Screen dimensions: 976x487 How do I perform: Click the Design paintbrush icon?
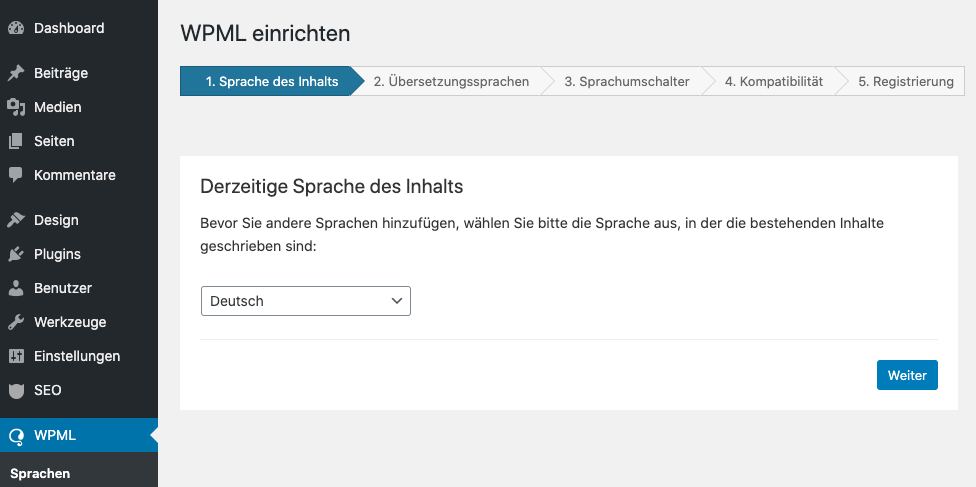pos(16,220)
